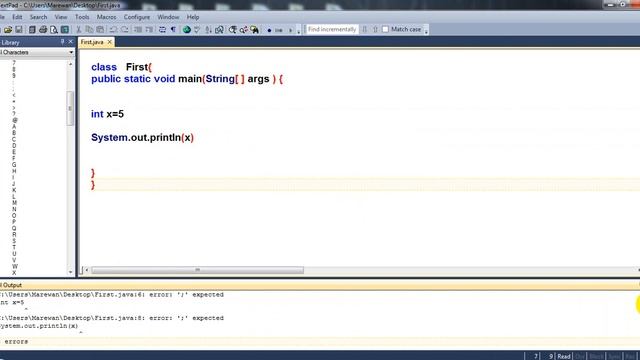Click the Find incrementally input field

(x=332, y=29)
